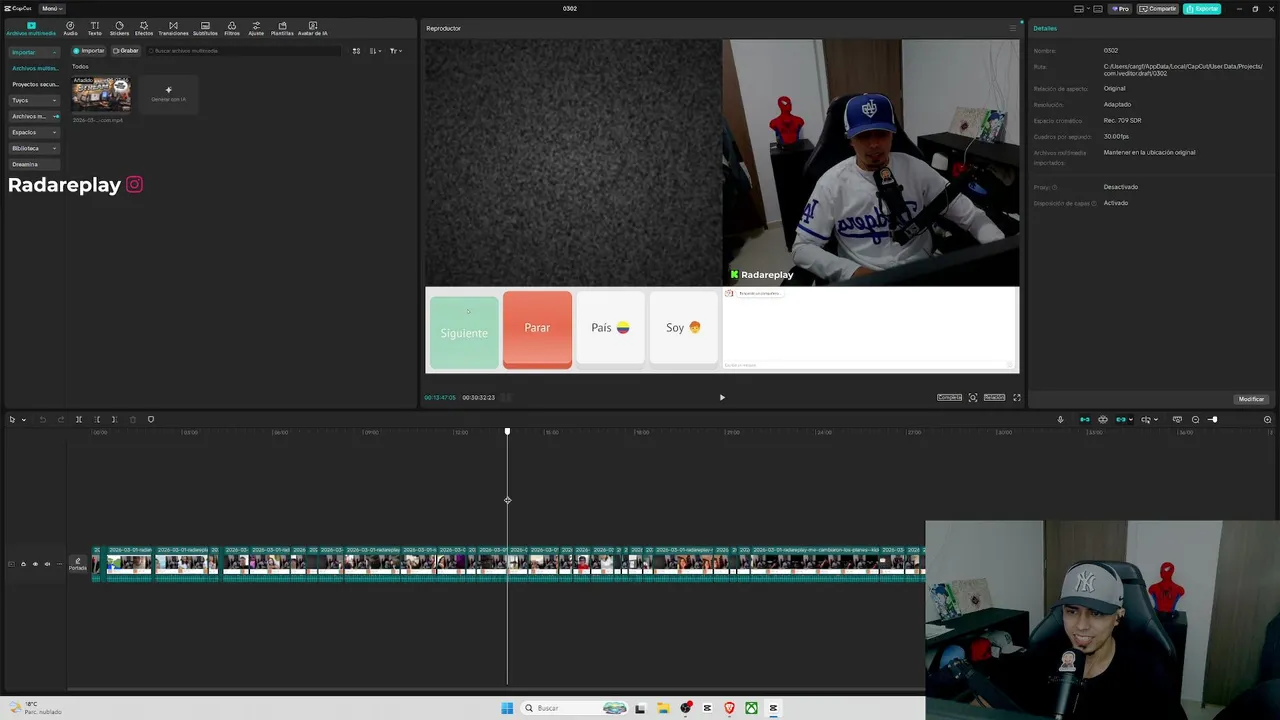Image resolution: width=1280 pixels, height=720 pixels.
Task: Play the video in the player
Action: 722,397
